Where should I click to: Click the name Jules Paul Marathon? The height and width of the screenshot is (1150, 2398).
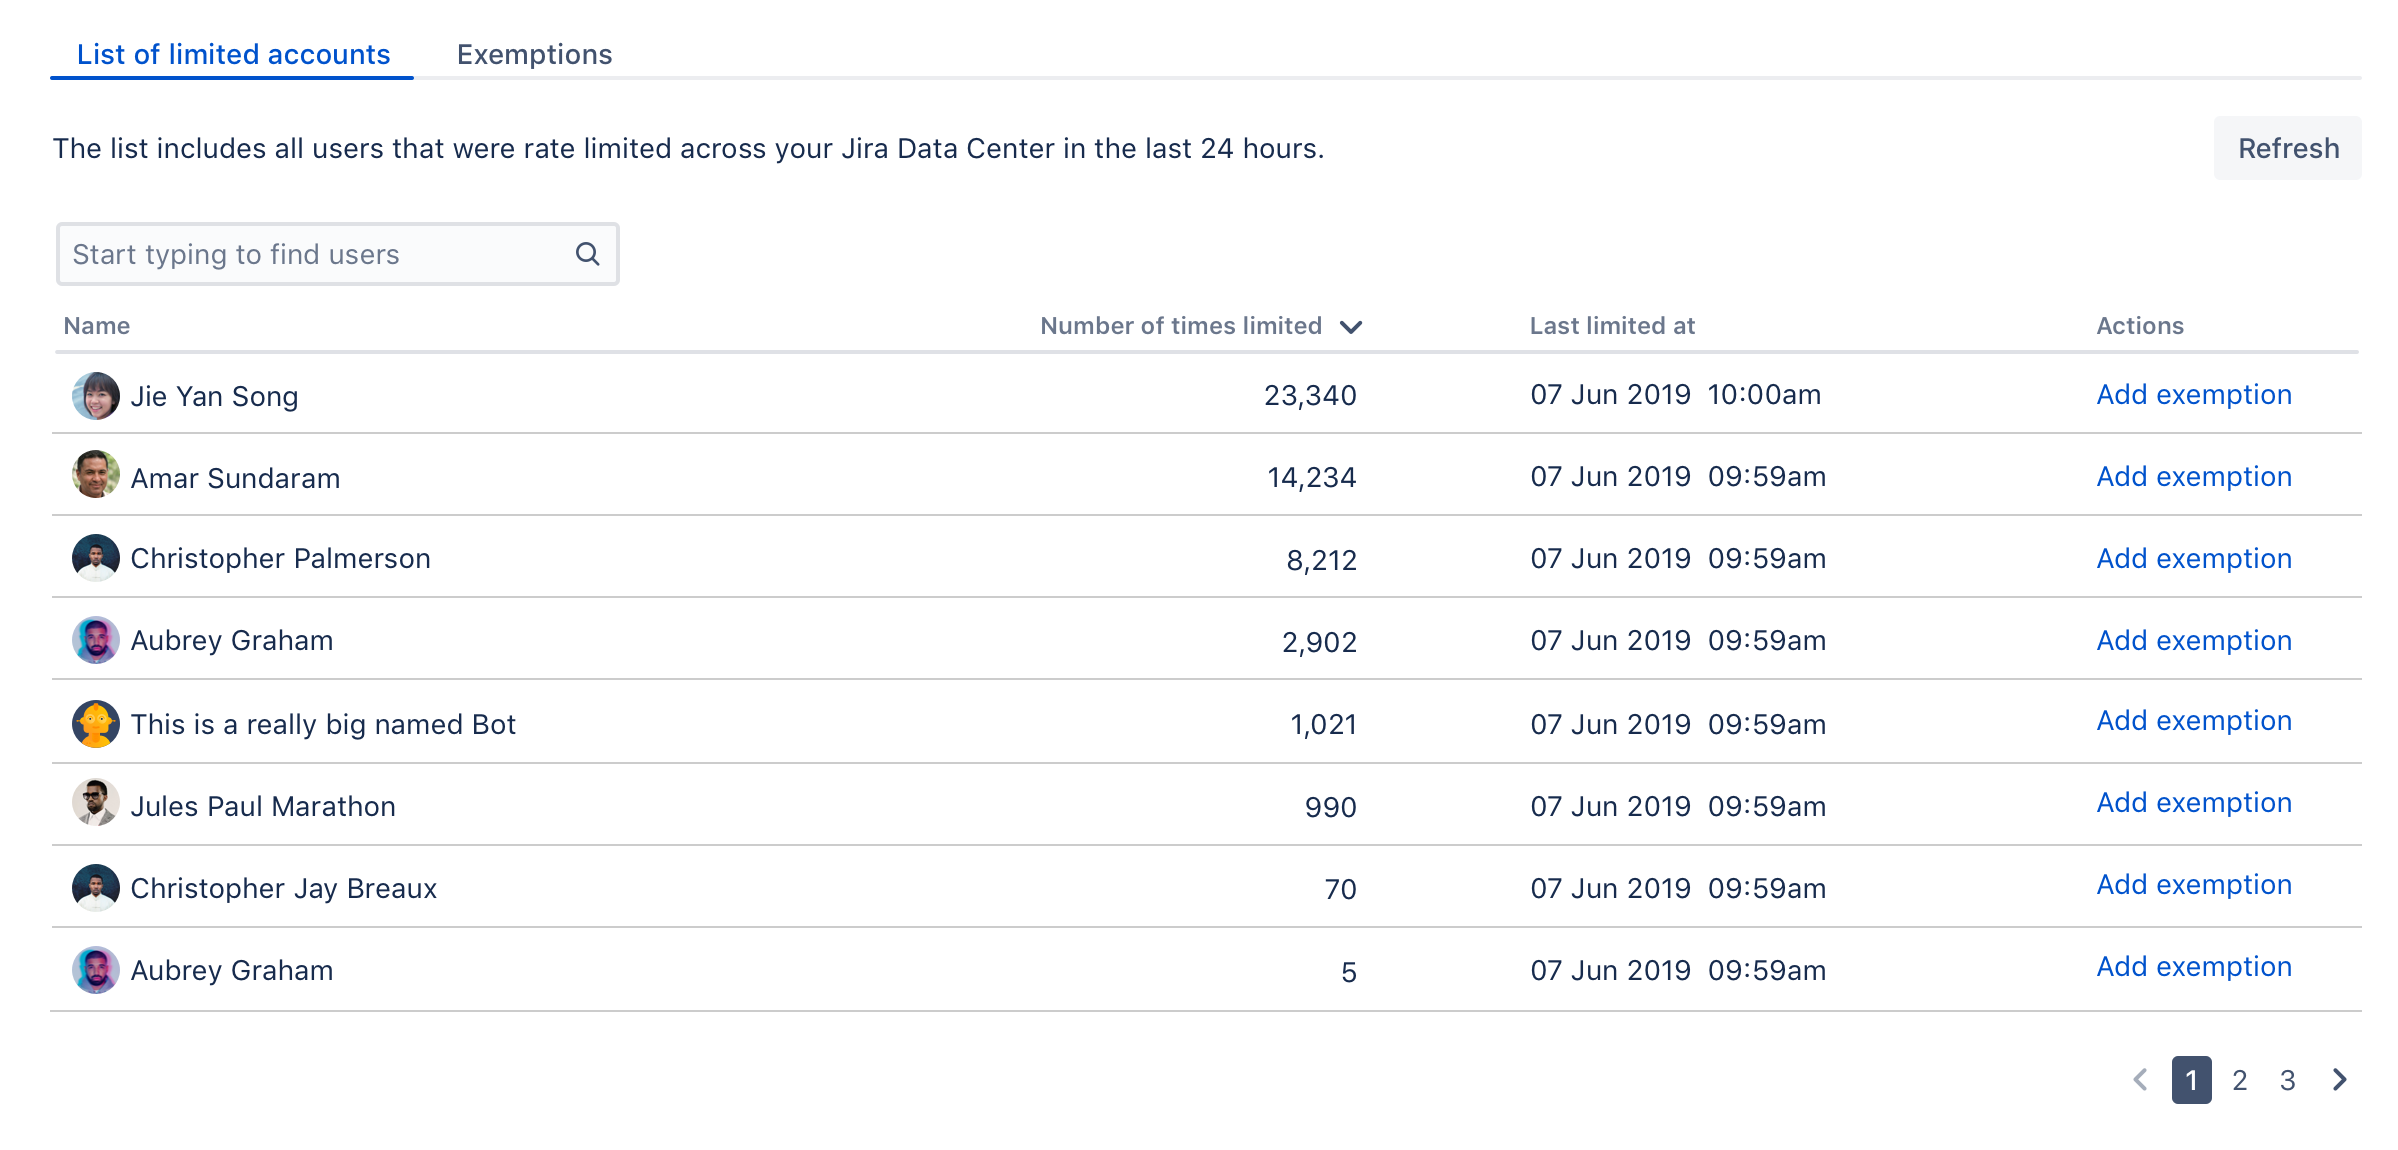(263, 807)
